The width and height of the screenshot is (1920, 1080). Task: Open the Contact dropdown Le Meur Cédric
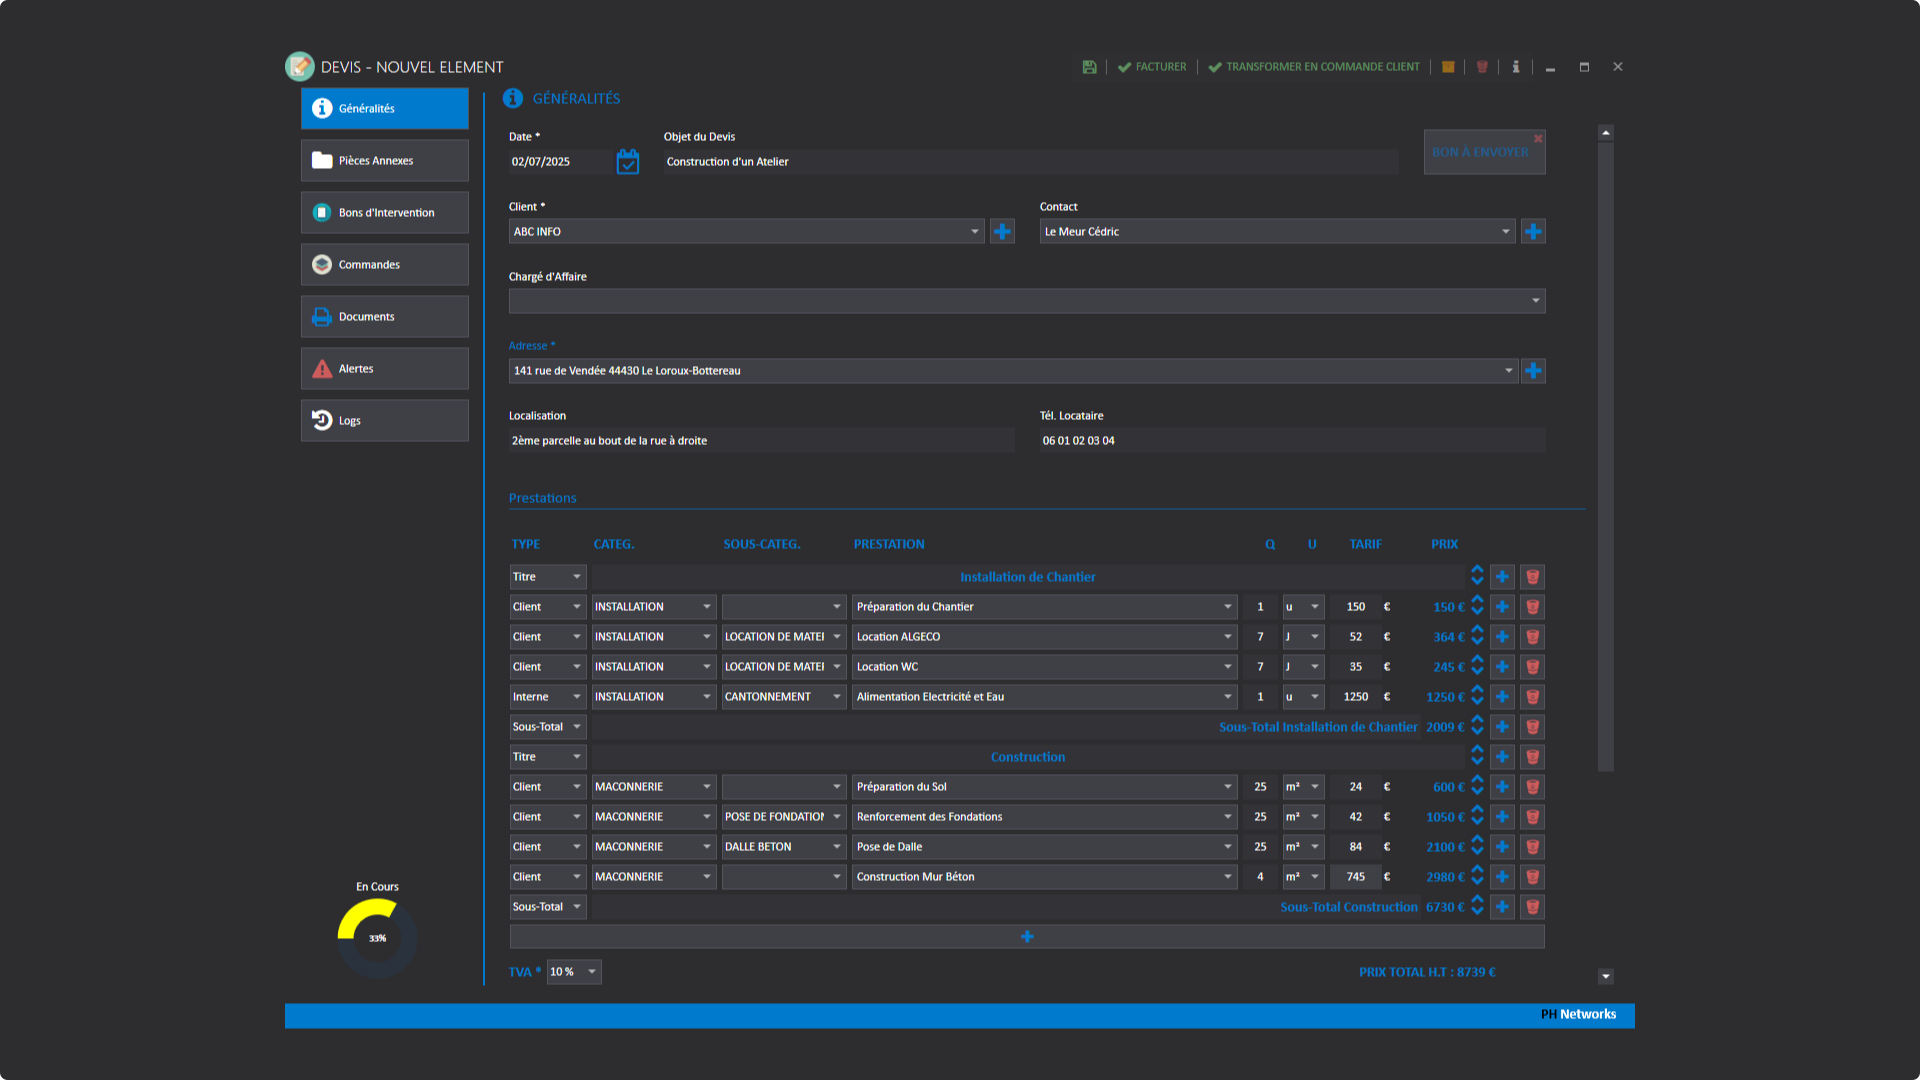point(1277,232)
